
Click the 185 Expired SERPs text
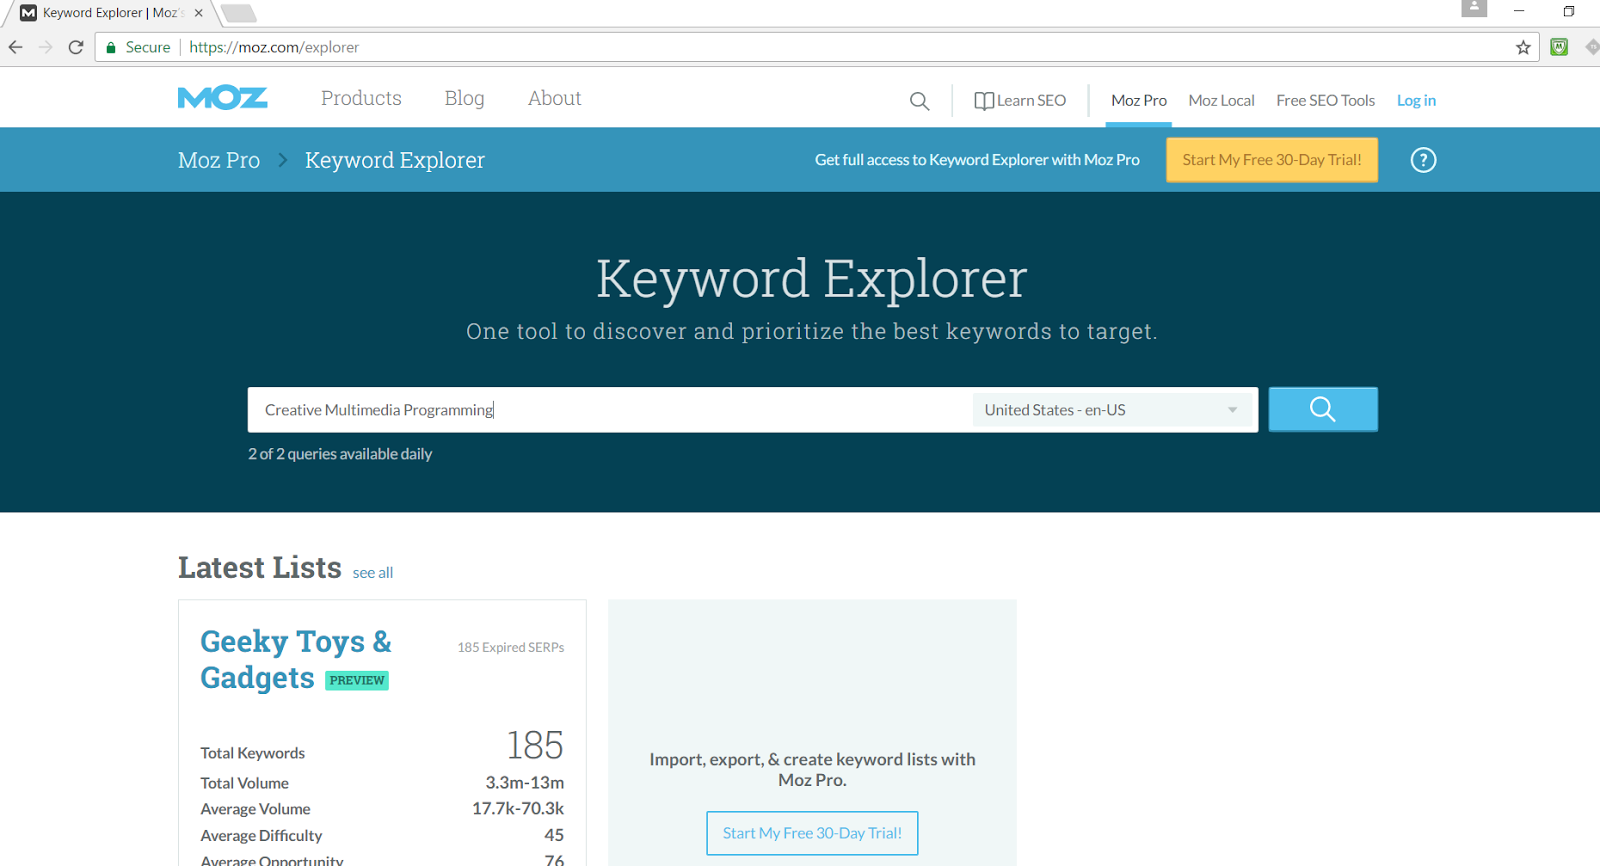[511, 648]
